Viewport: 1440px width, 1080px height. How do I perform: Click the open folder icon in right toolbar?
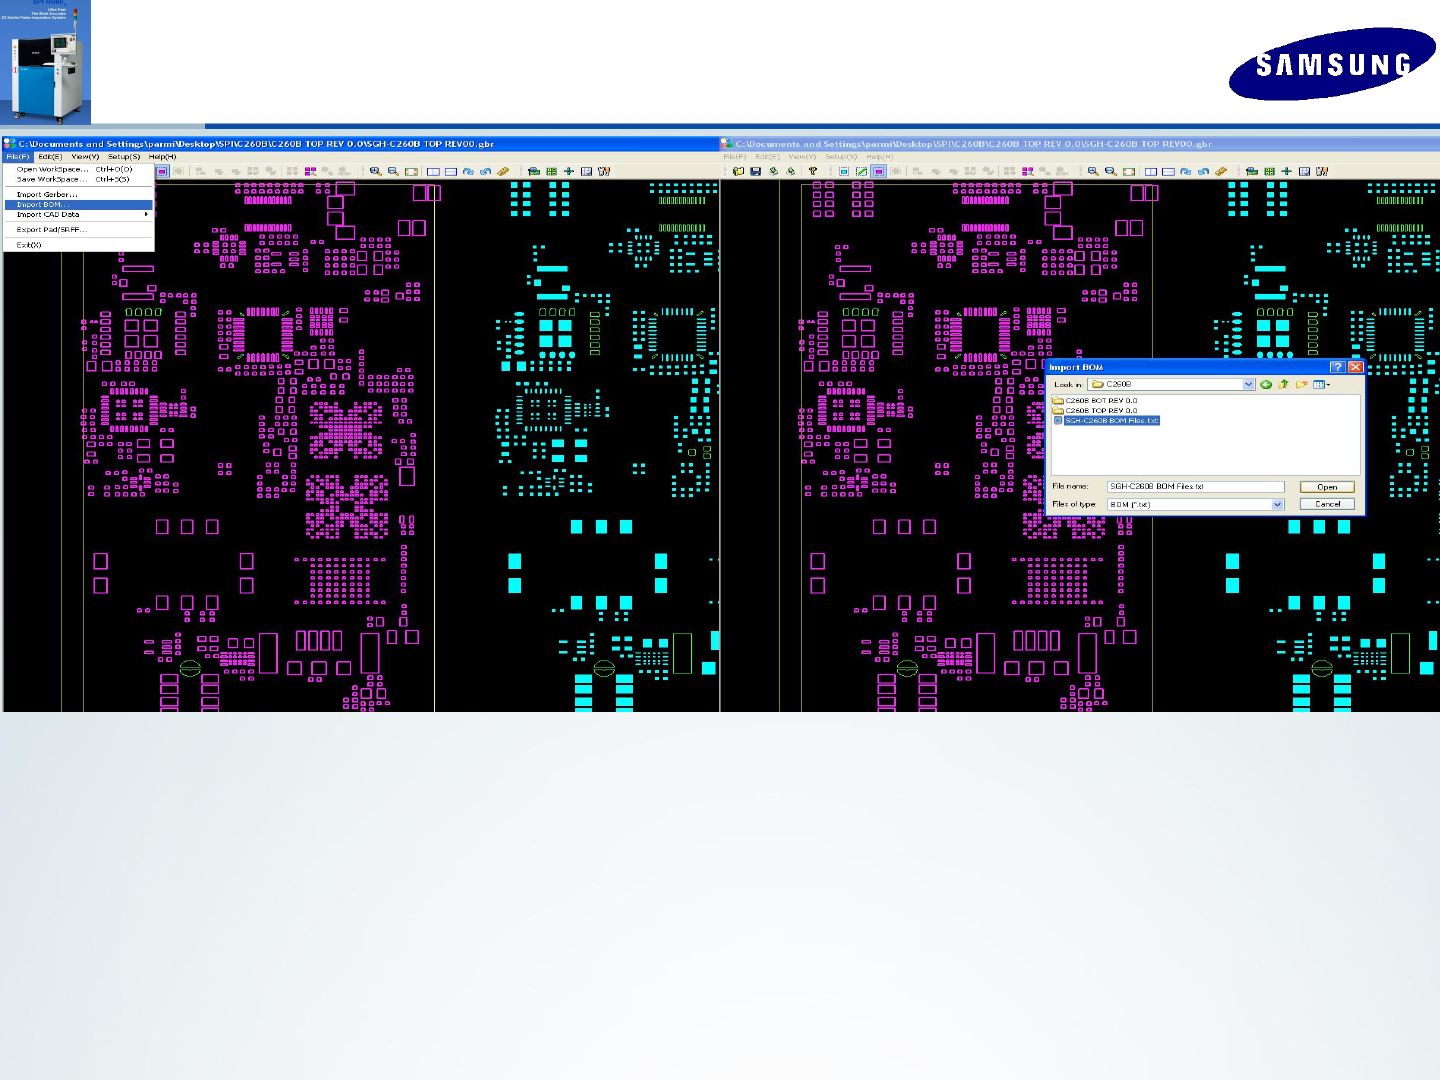click(x=738, y=171)
